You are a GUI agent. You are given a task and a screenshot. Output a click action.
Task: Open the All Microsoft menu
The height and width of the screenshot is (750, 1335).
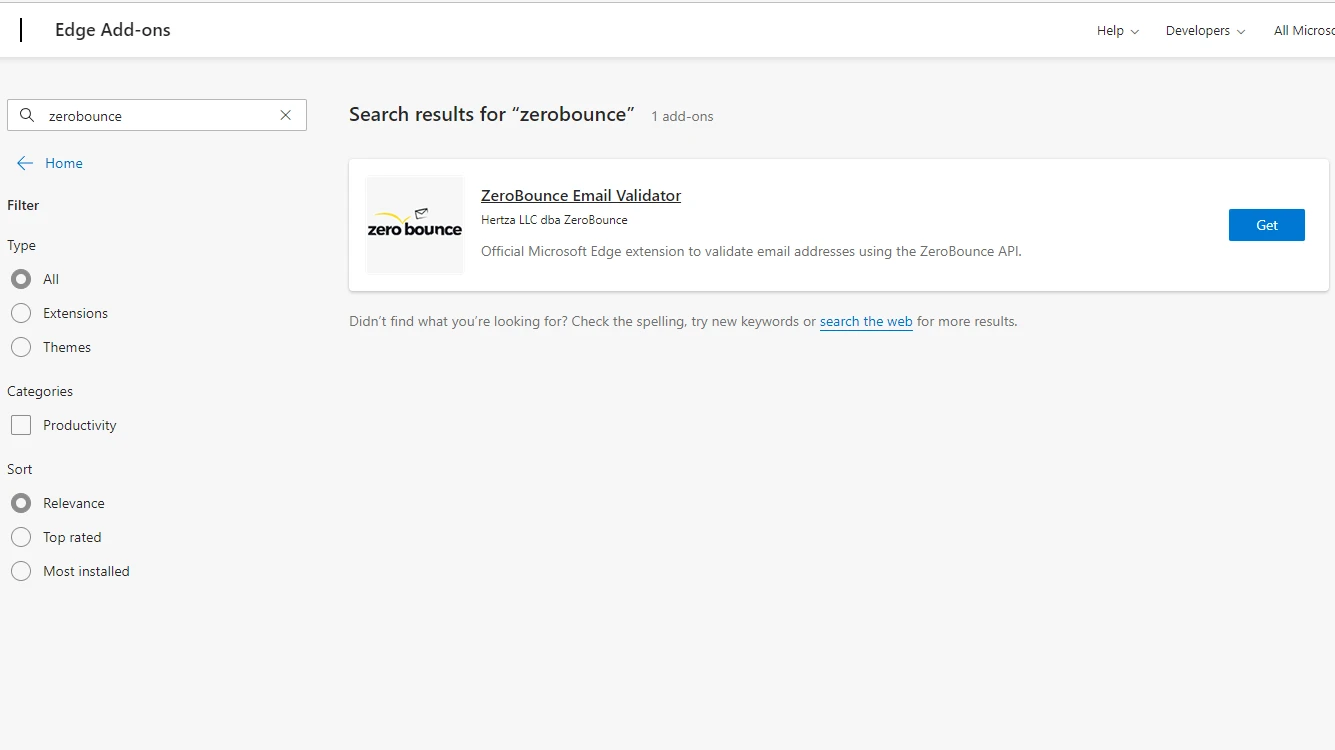click(1310, 30)
